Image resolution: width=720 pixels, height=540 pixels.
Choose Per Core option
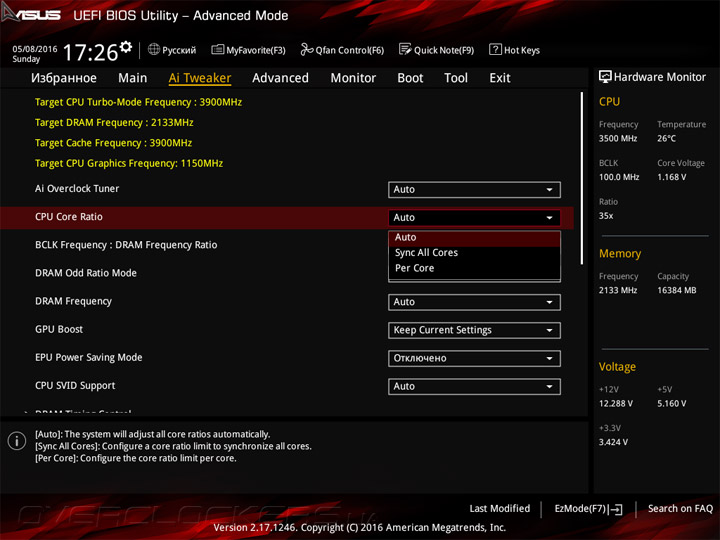pos(474,268)
